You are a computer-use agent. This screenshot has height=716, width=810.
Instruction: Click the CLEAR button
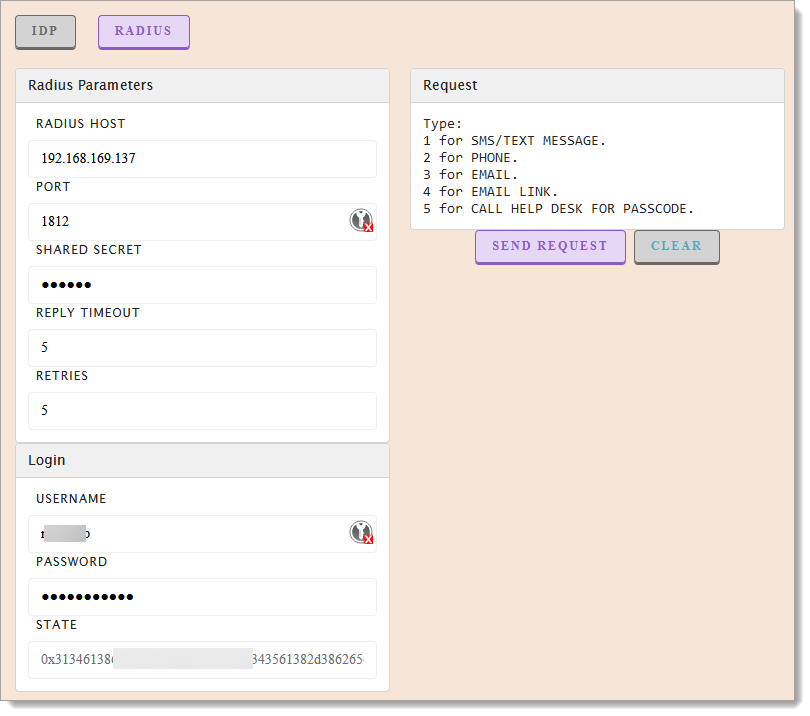[676, 246]
